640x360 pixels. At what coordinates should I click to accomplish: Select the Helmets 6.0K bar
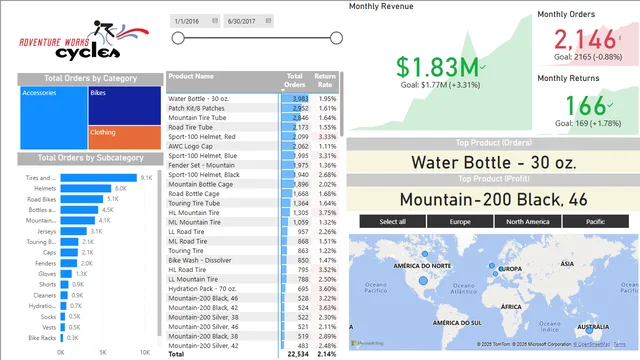point(86,188)
